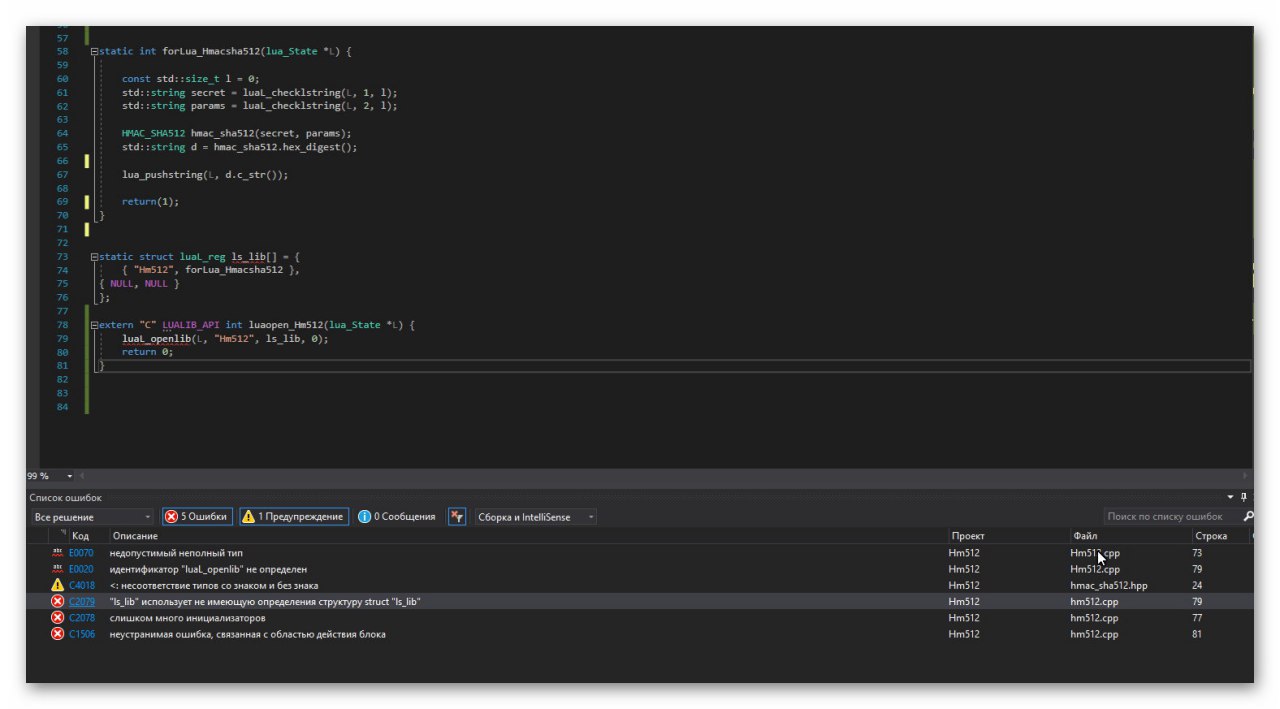
Task: Toggle the 1 Предупреждение warnings filter
Action: [x=294, y=517]
